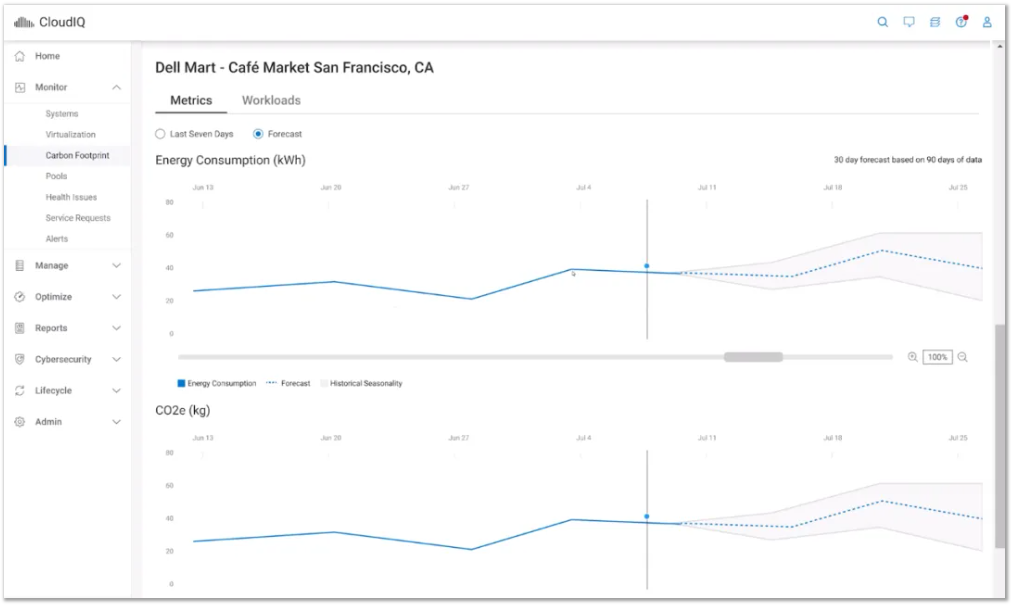
Task: Click the page vertical scrollbar thumb
Action: (x=999, y=435)
